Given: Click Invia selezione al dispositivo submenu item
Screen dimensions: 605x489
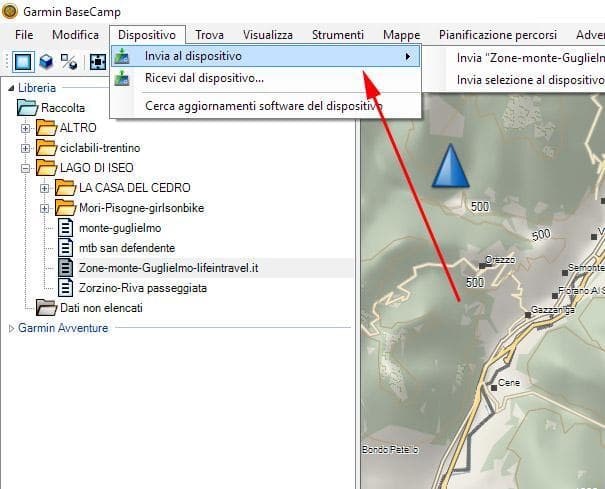Looking at the screenshot, I should click(530, 80).
